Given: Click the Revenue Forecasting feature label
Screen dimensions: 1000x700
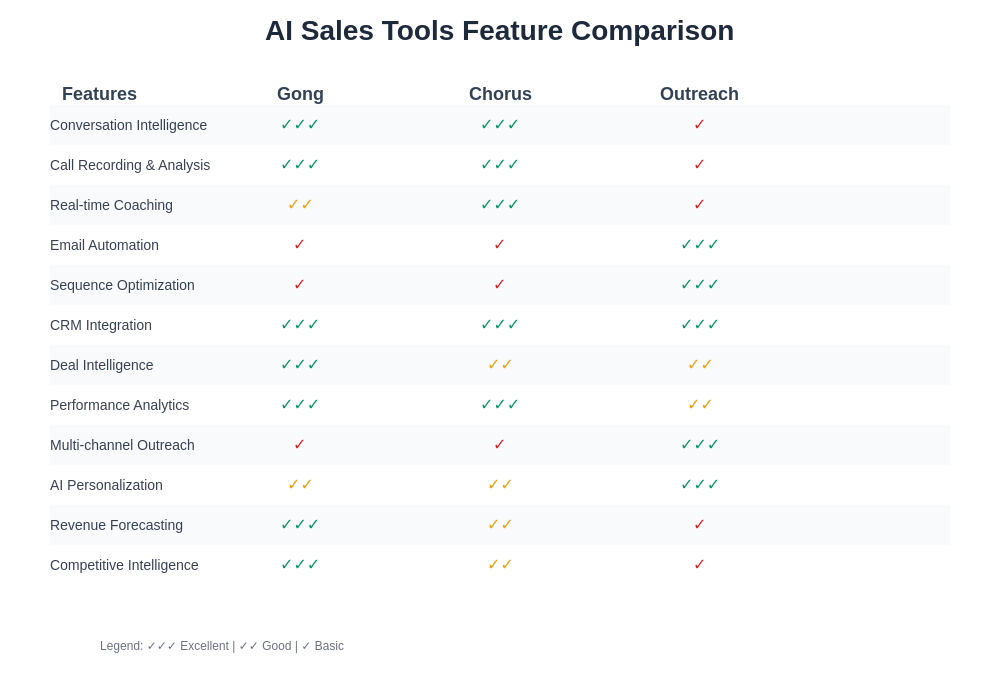Looking at the screenshot, I should [116, 525].
